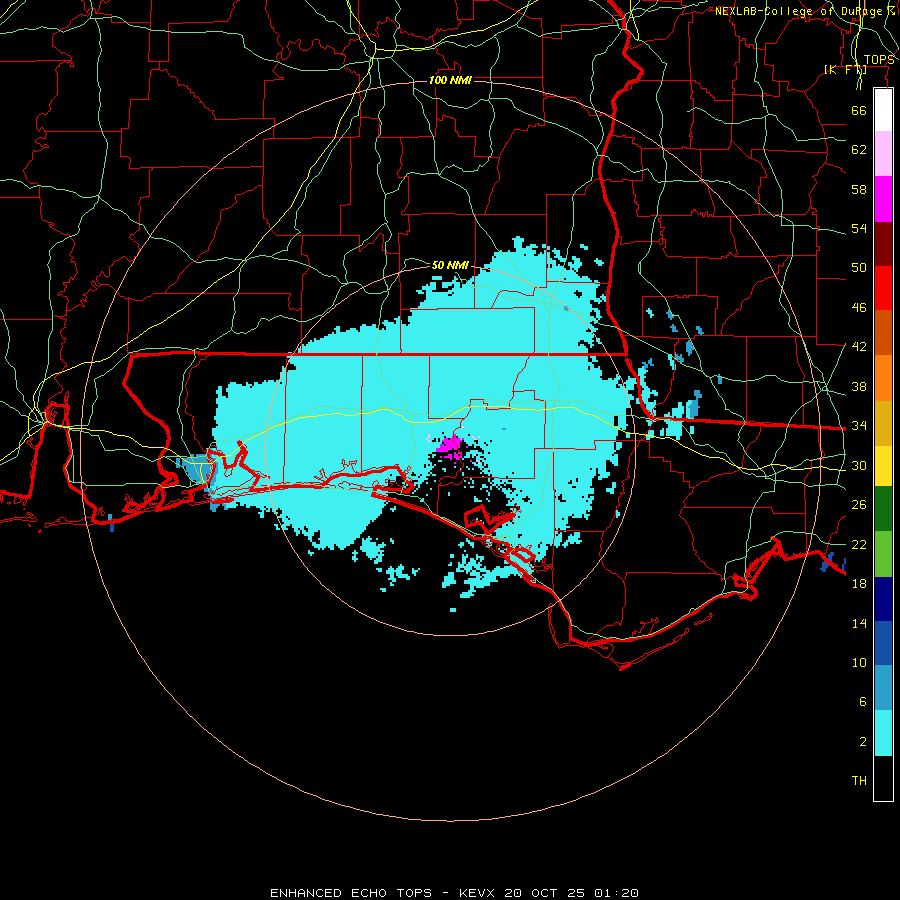Viewport: 900px width, 900px height.
Task: Click the 'KEVX' radar site identifier
Action: [476, 893]
